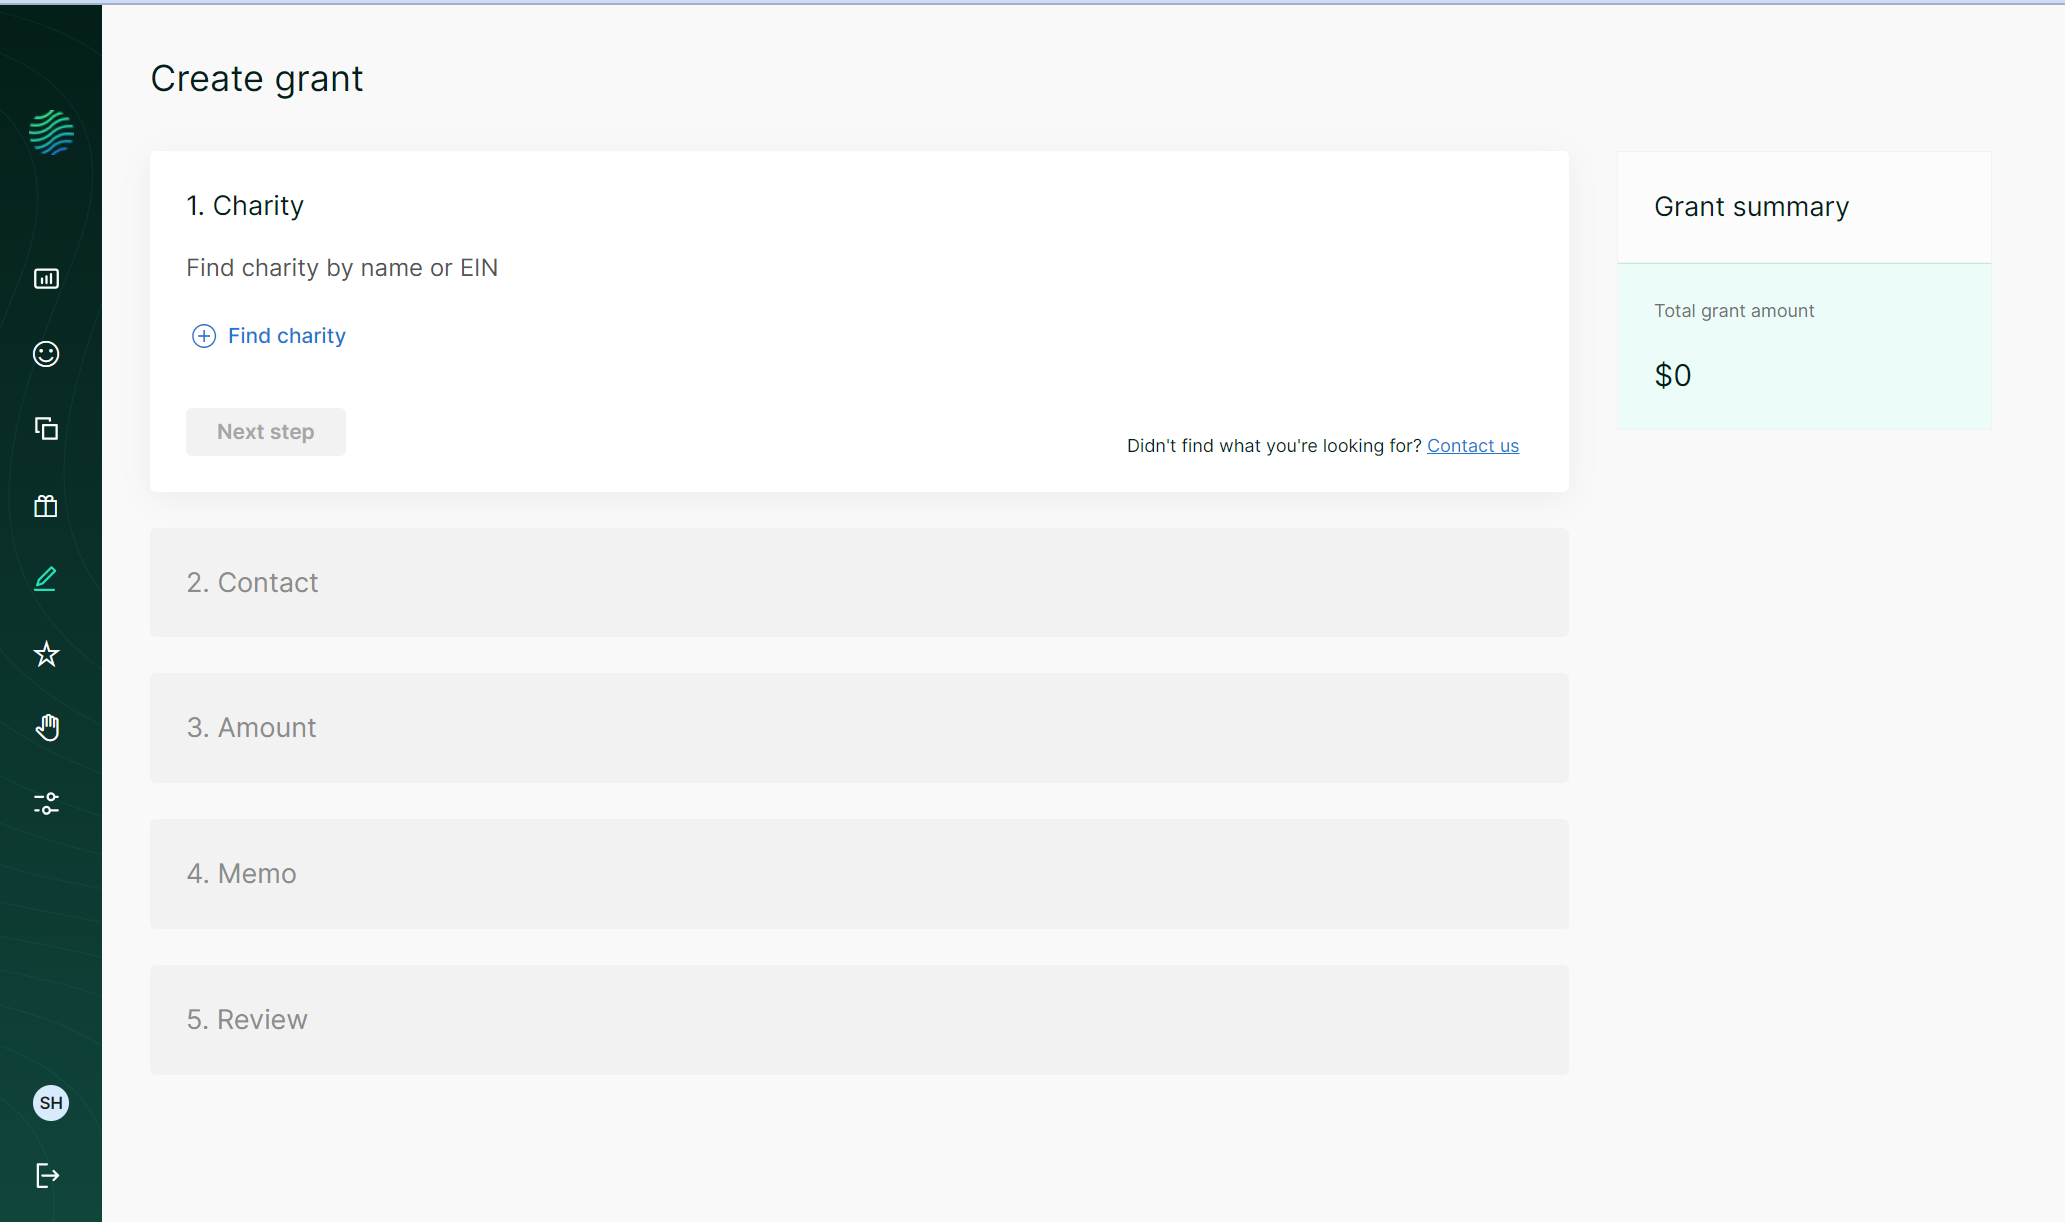Click the SH user avatar
This screenshot has height=1222, width=2065.
[x=51, y=1103]
